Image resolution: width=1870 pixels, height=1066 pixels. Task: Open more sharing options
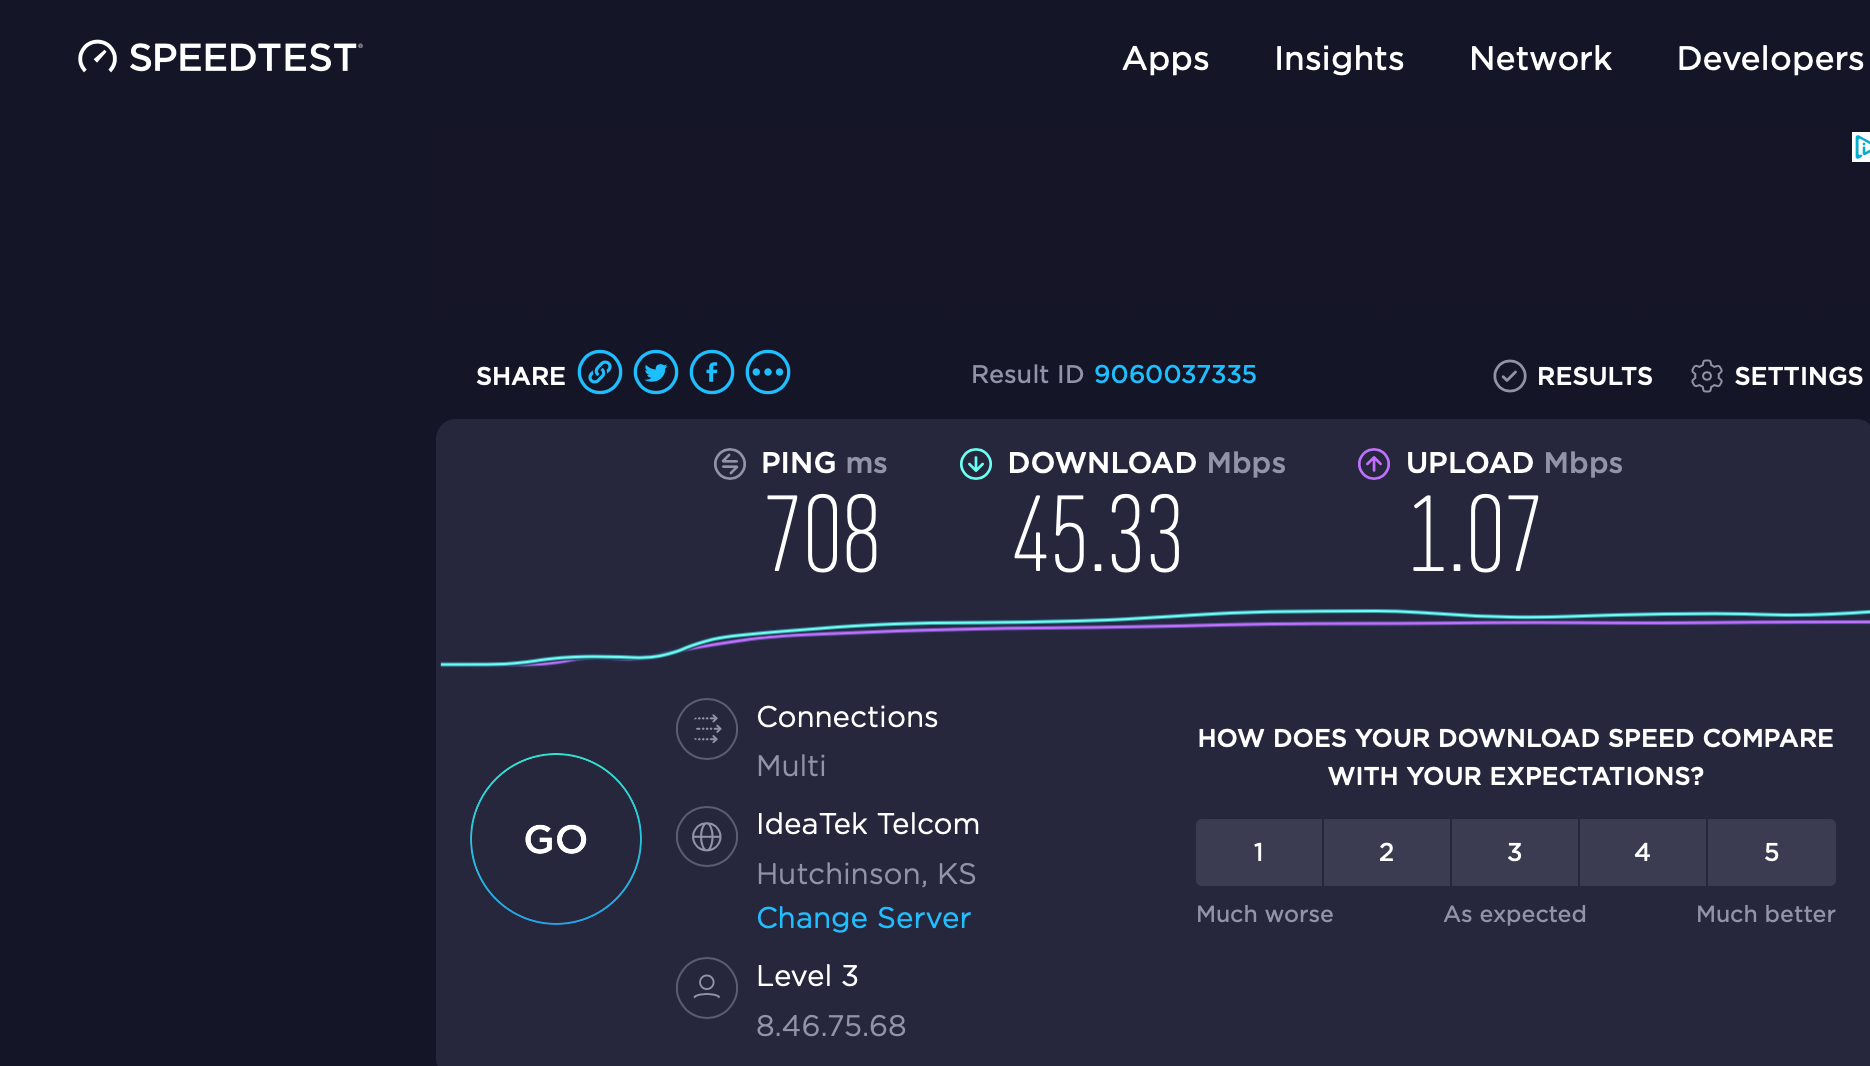767,372
